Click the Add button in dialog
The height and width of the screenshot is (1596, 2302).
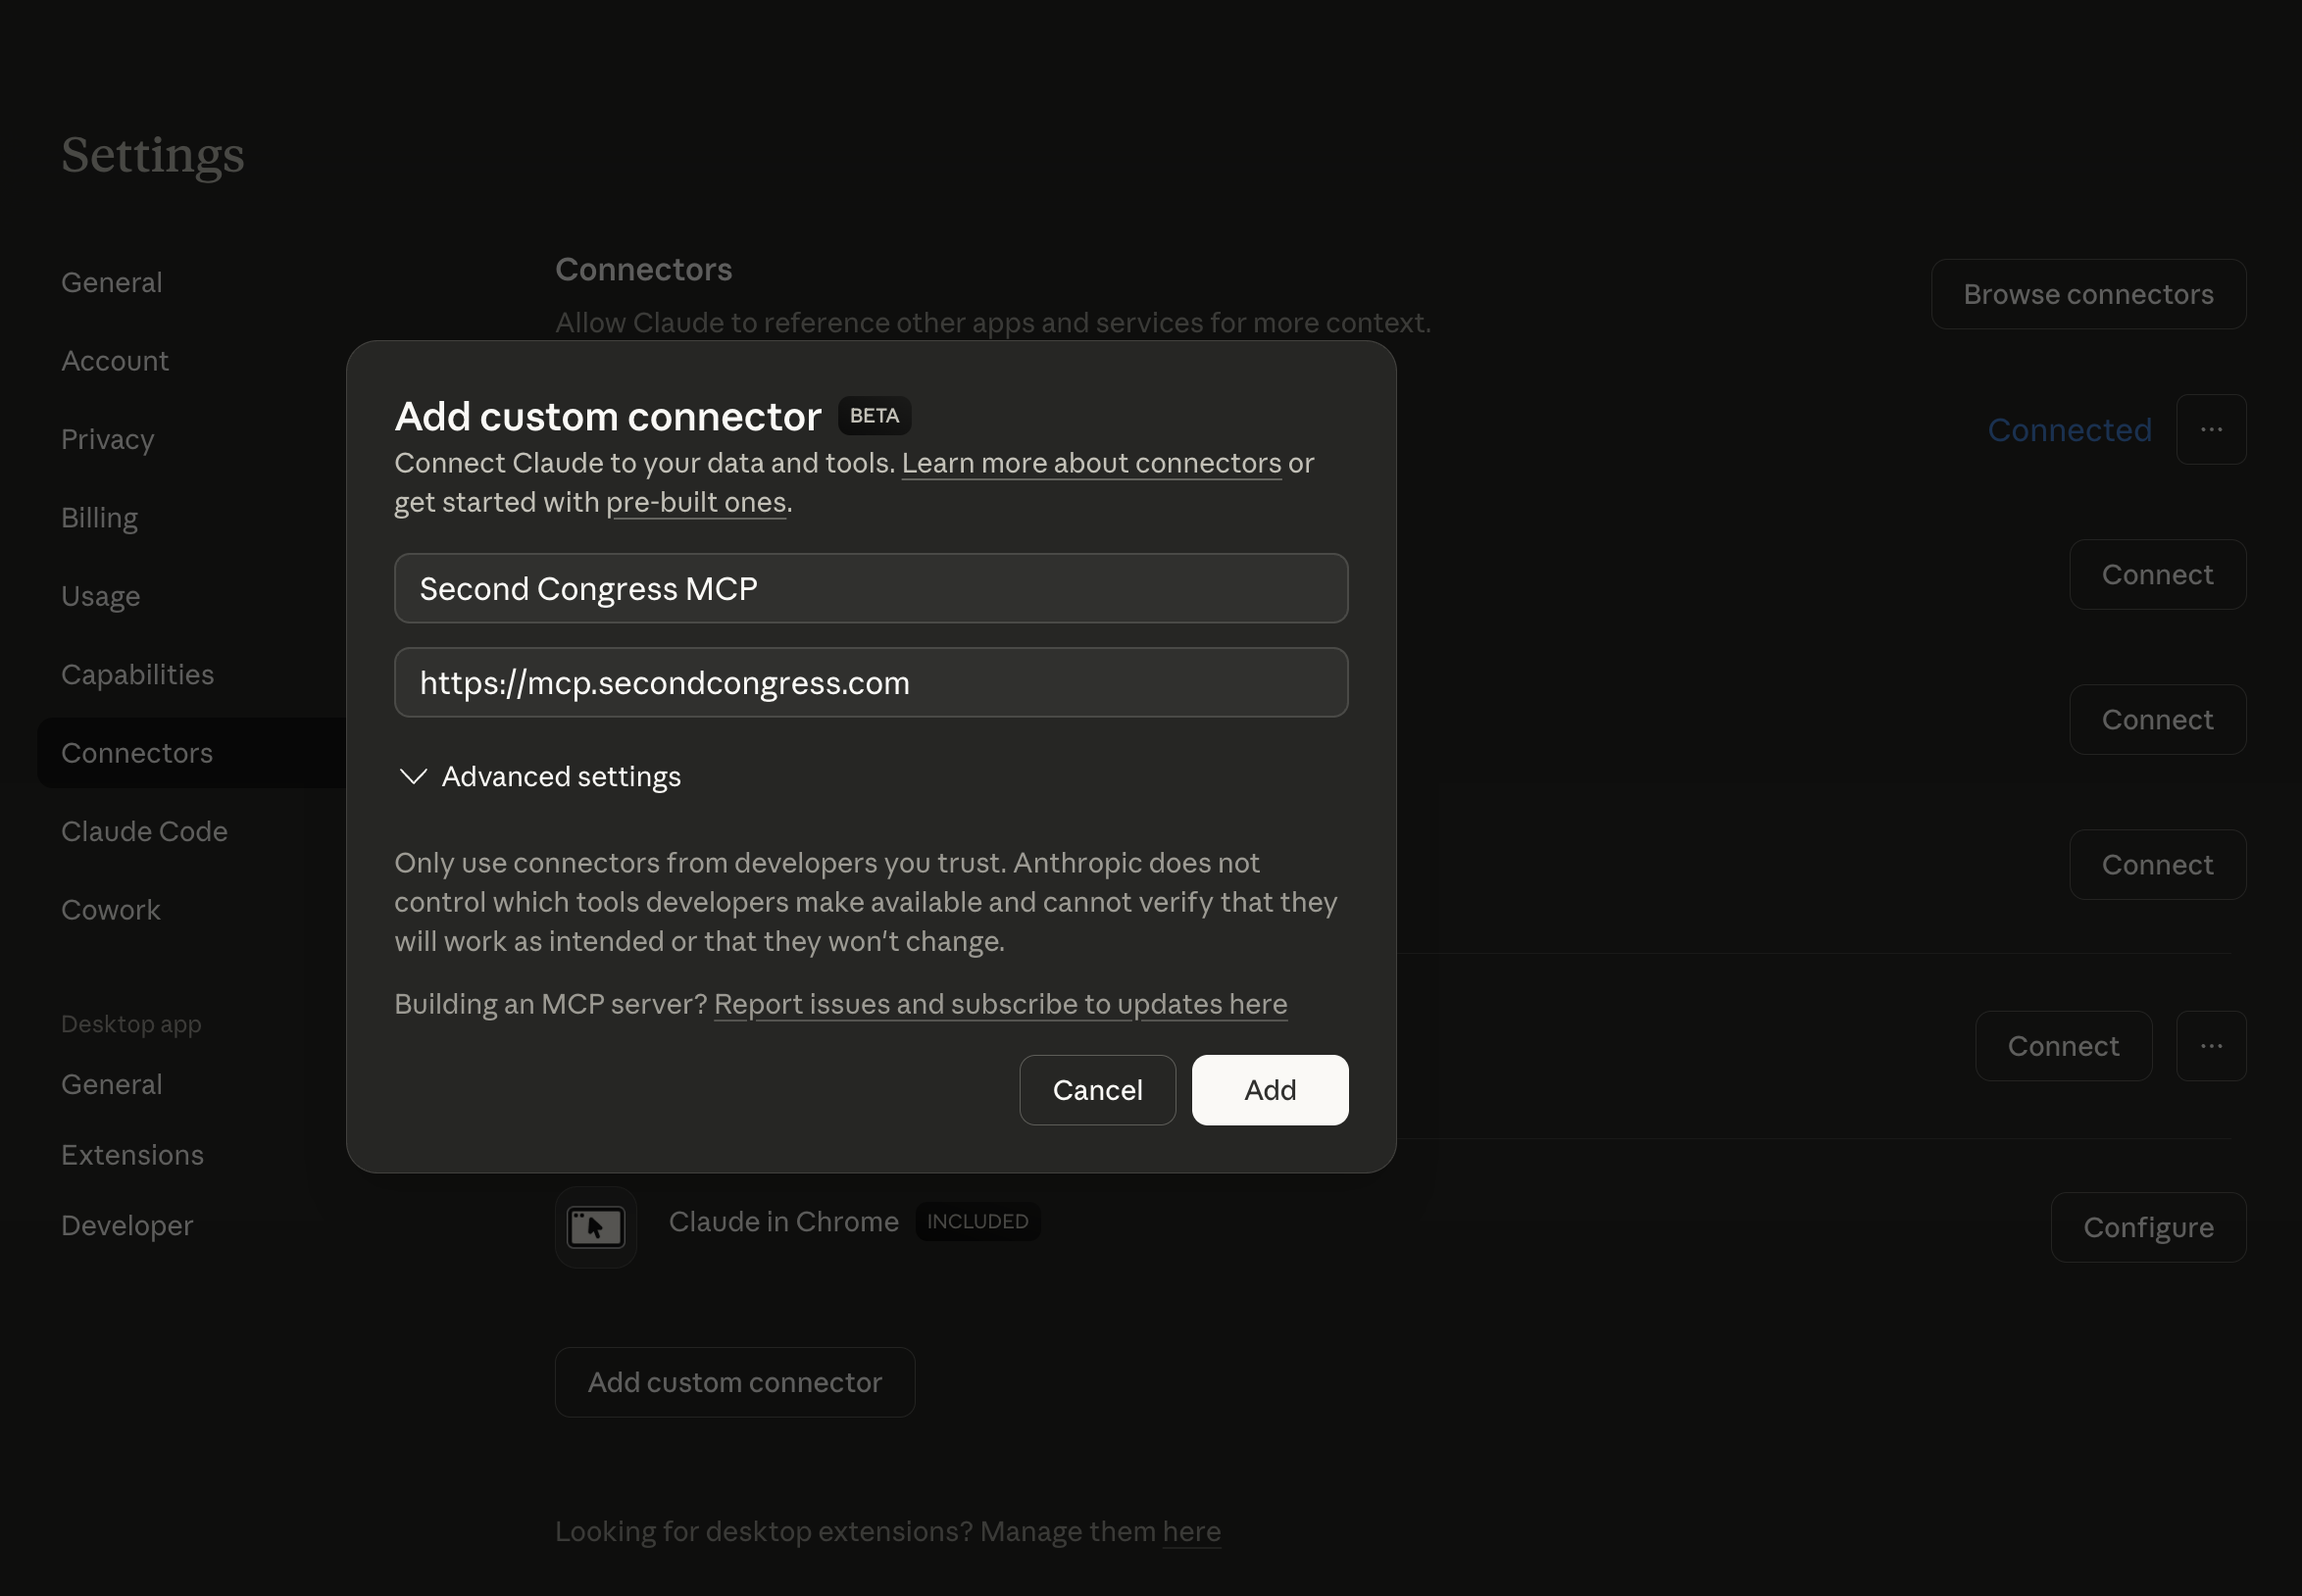pos(1270,1090)
